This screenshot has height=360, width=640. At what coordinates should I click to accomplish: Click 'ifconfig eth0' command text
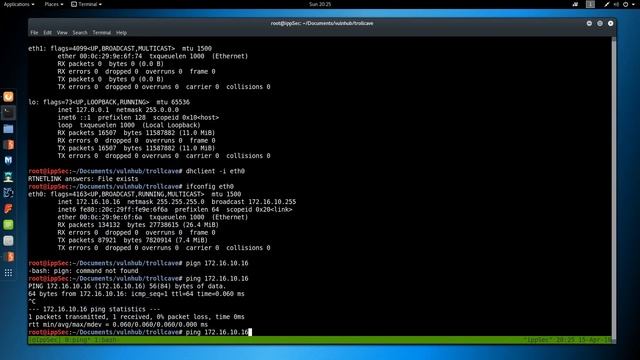click(x=210, y=187)
